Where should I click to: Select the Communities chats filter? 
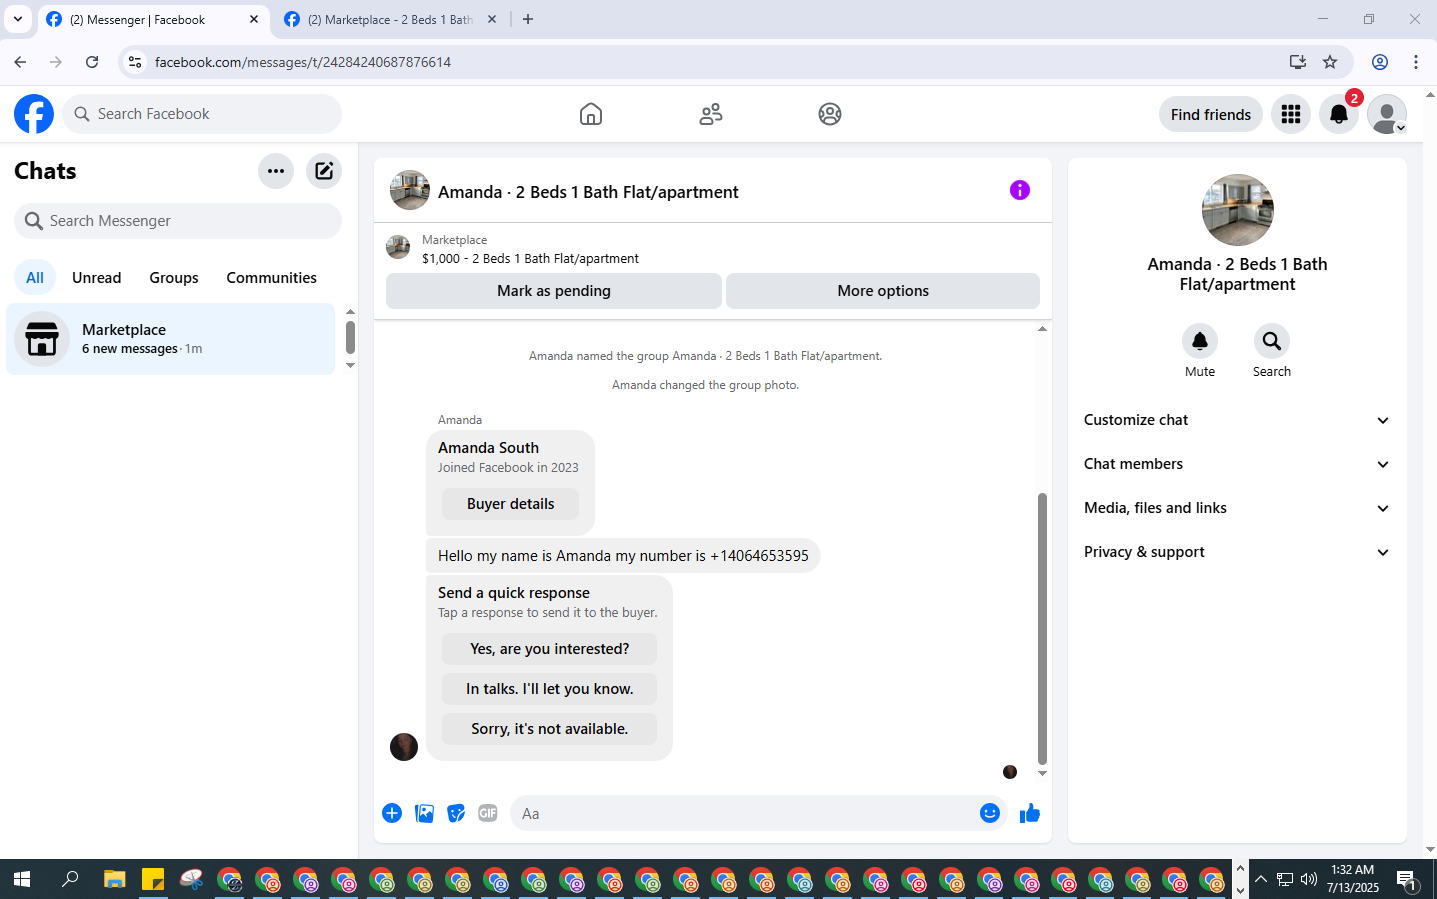[271, 278]
